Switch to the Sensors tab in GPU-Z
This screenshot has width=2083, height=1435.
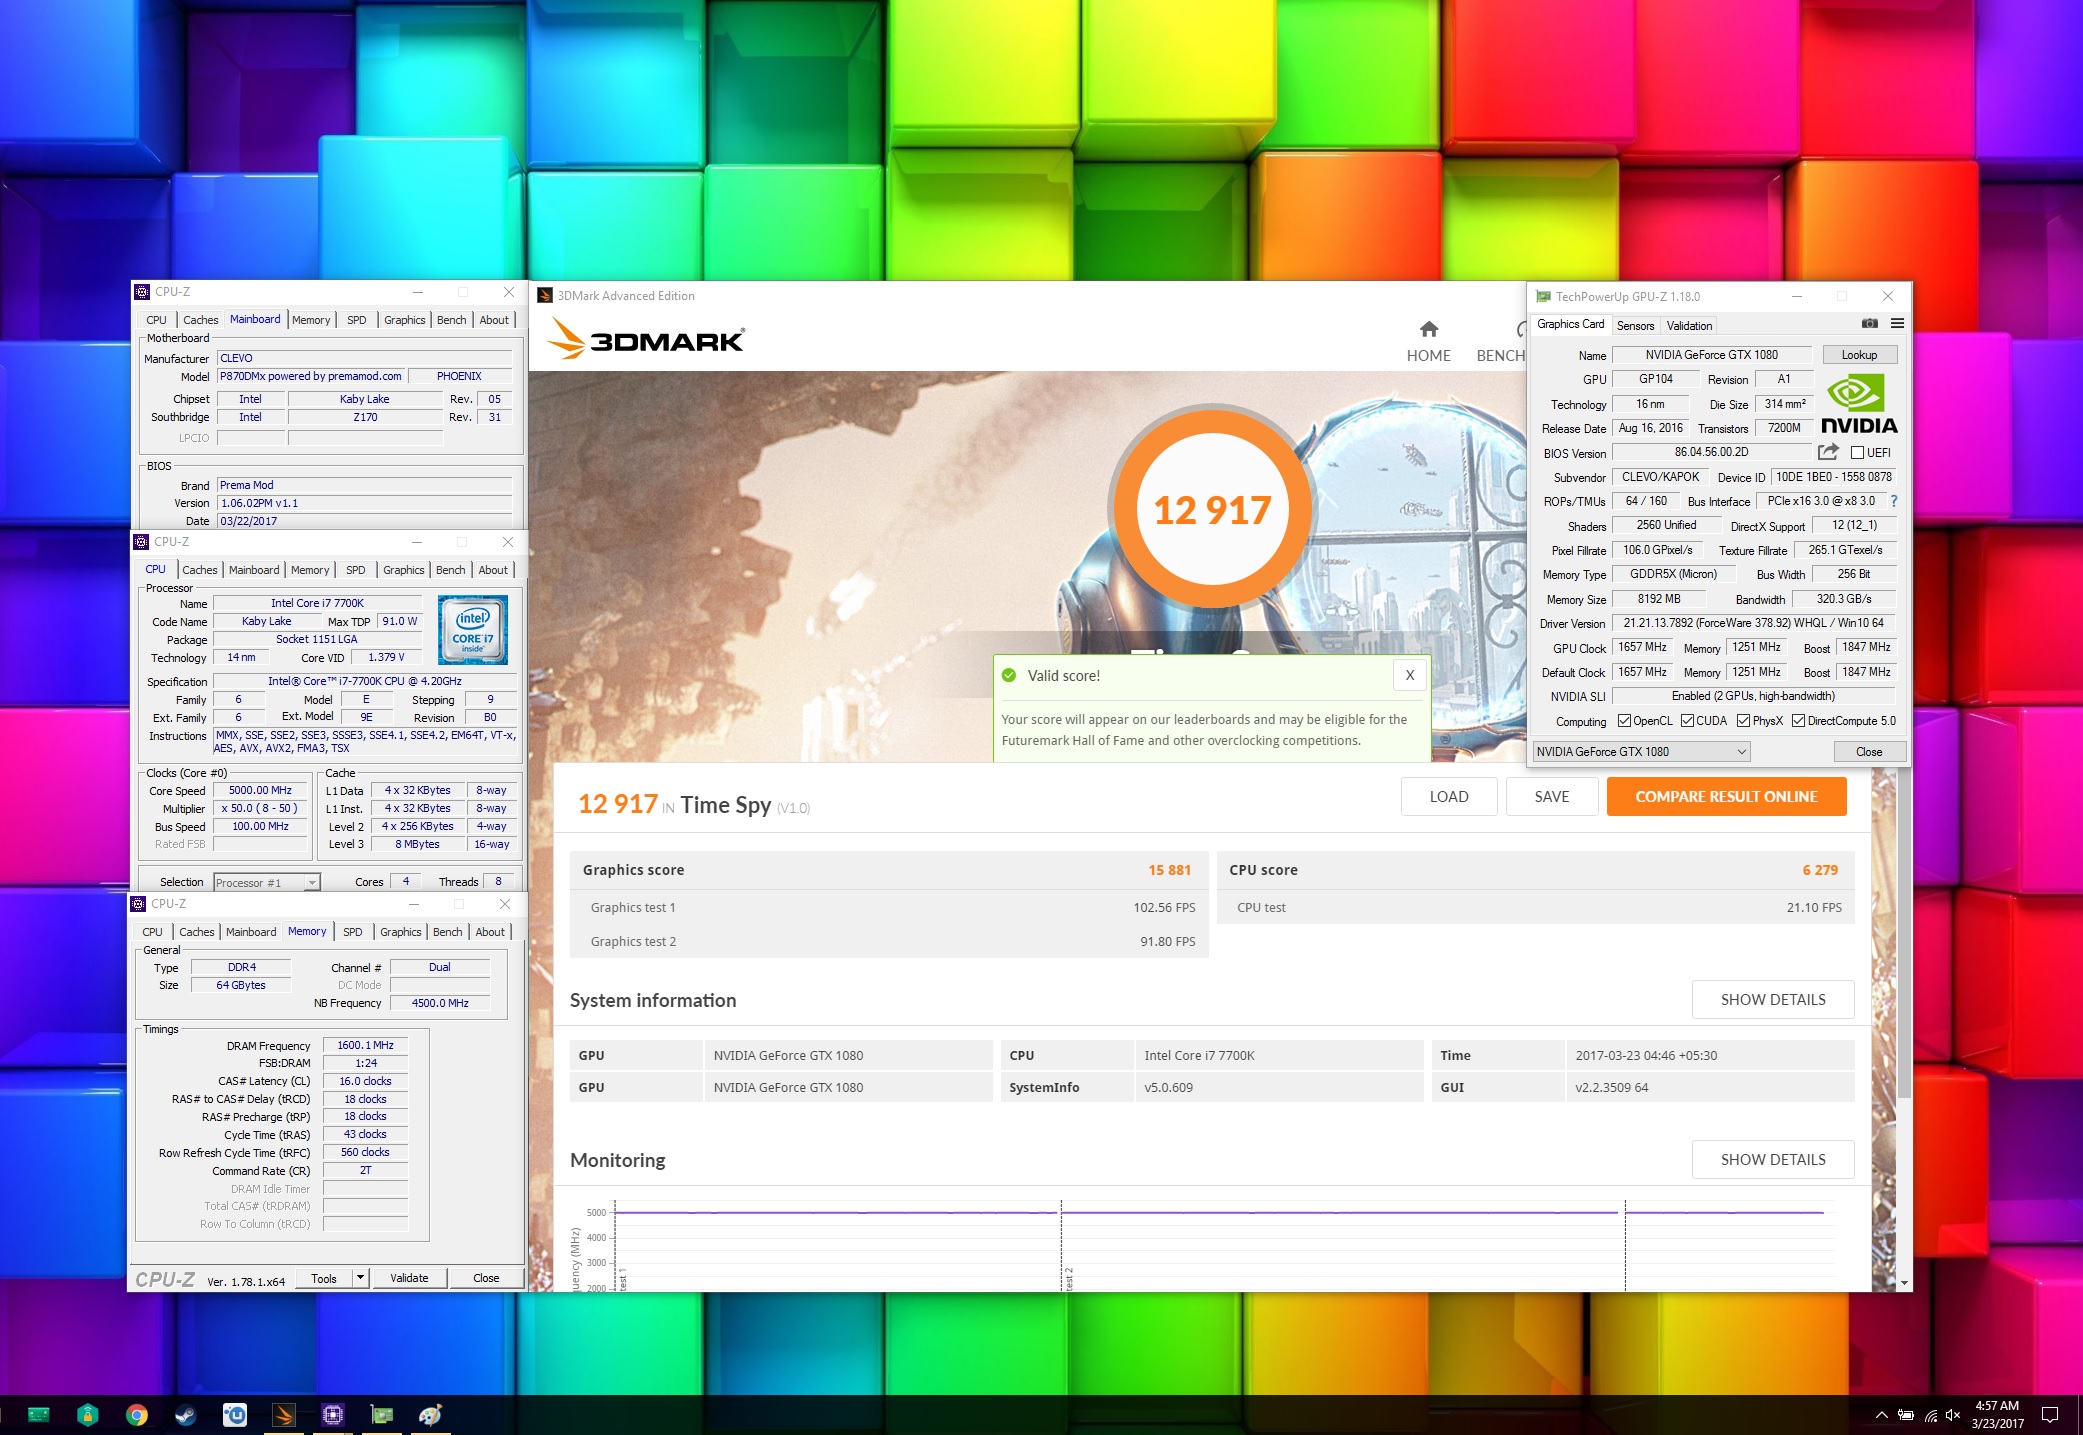click(x=1635, y=325)
